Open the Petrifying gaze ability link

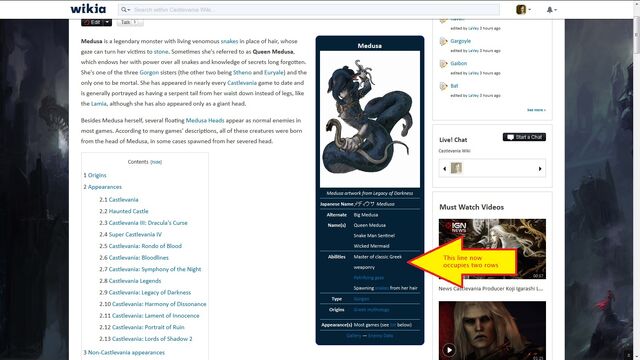click(369, 278)
